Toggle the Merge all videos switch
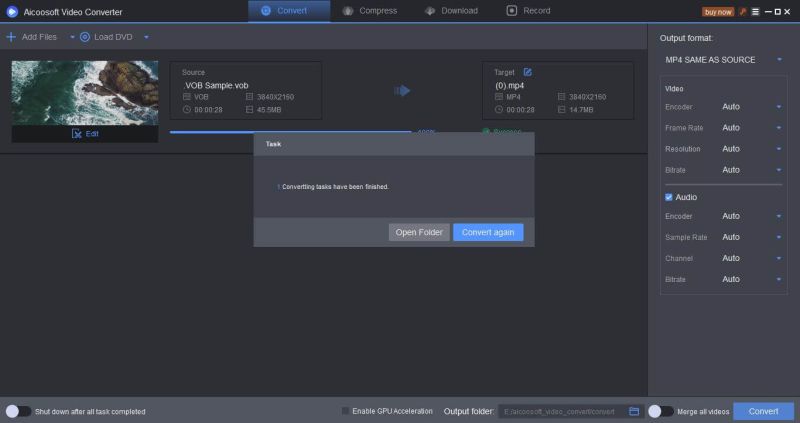 click(x=660, y=411)
